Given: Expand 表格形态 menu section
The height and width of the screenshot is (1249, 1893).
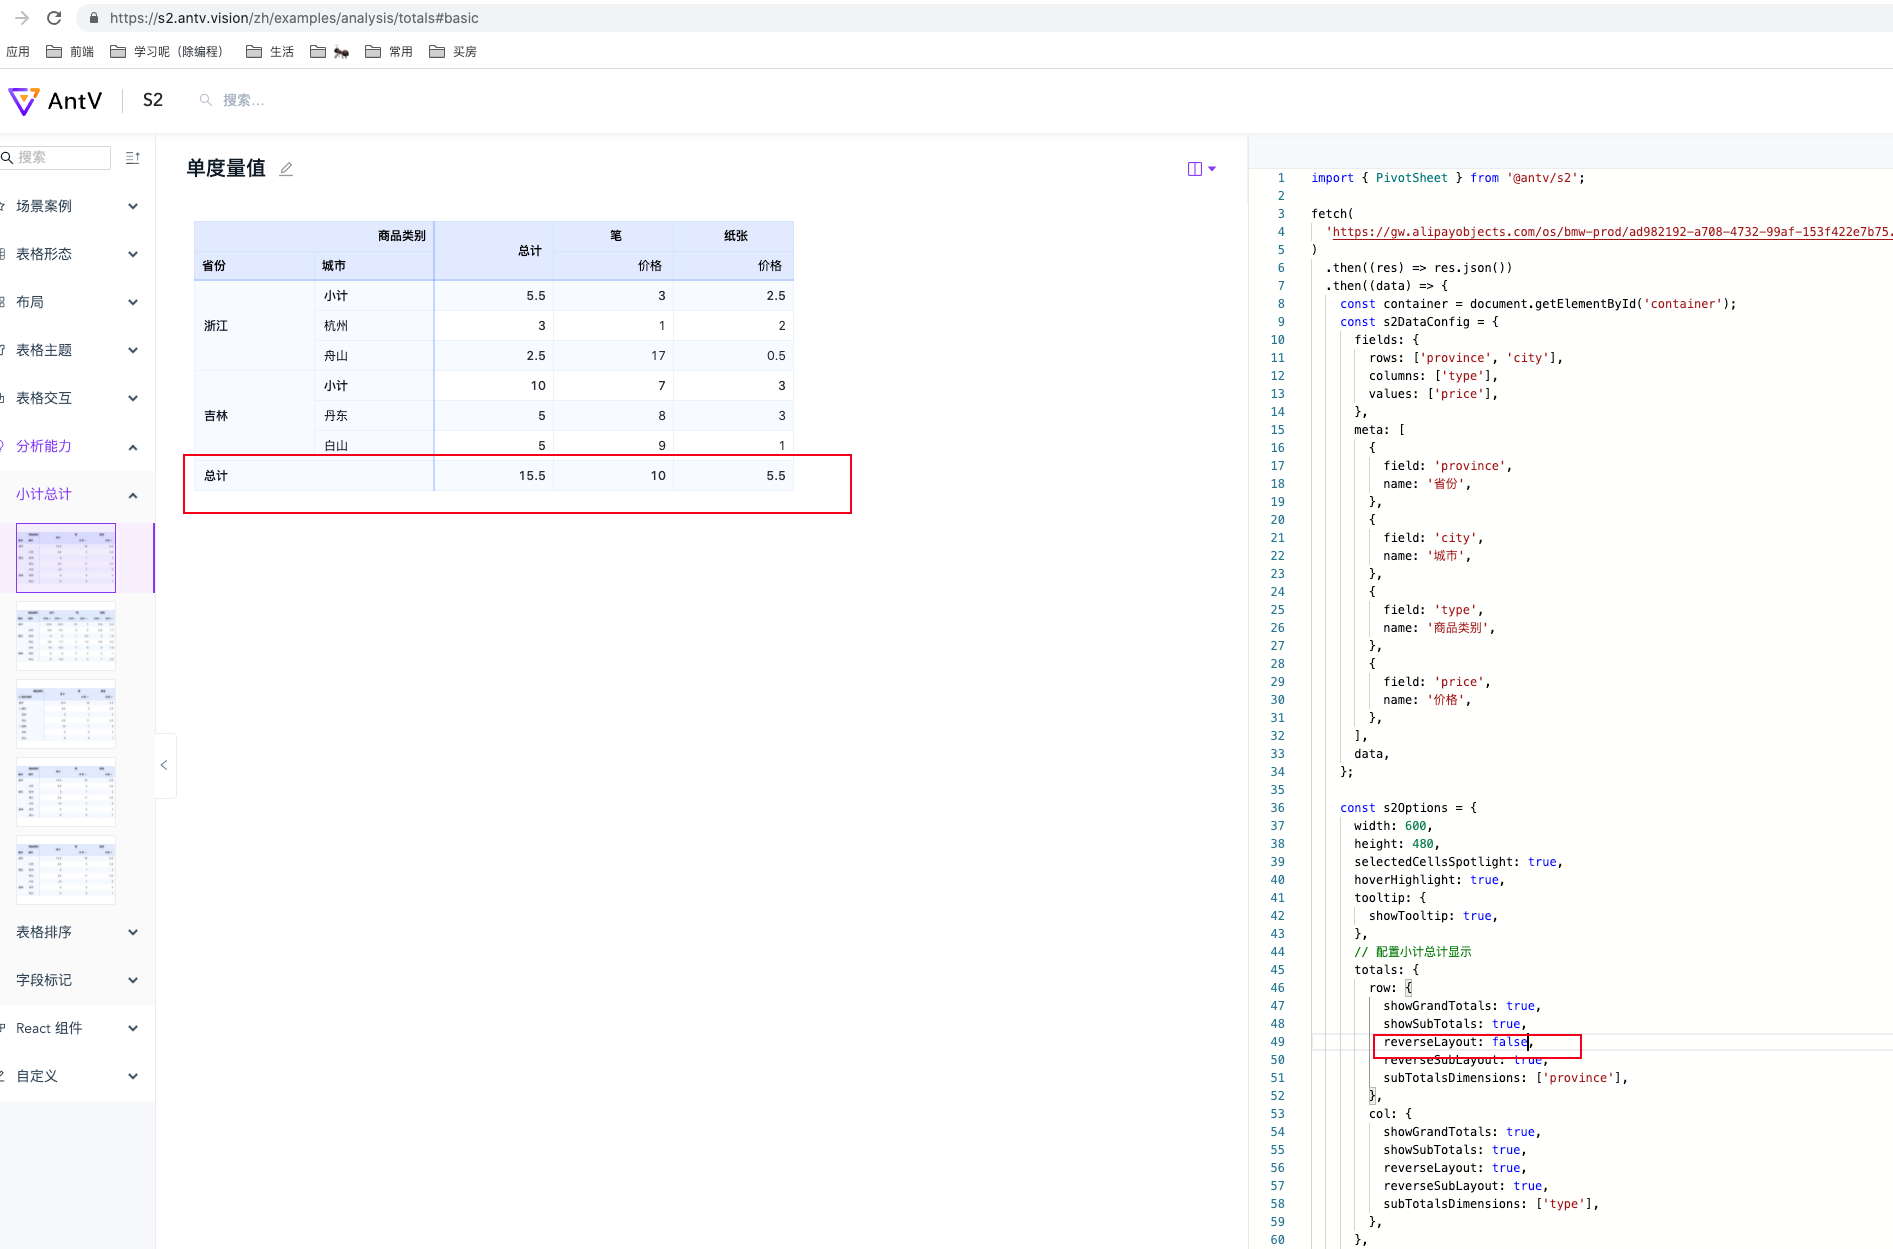Looking at the screenshot, I should [77, 254].
